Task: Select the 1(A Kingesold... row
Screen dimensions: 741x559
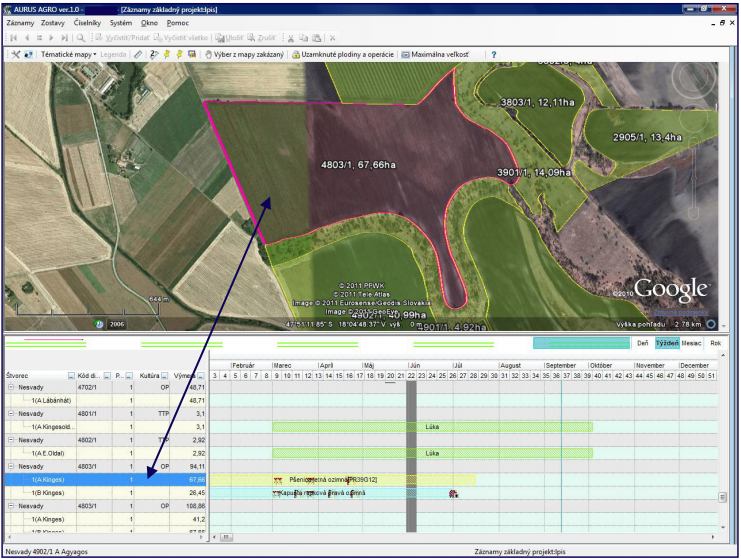Action: 106,427
